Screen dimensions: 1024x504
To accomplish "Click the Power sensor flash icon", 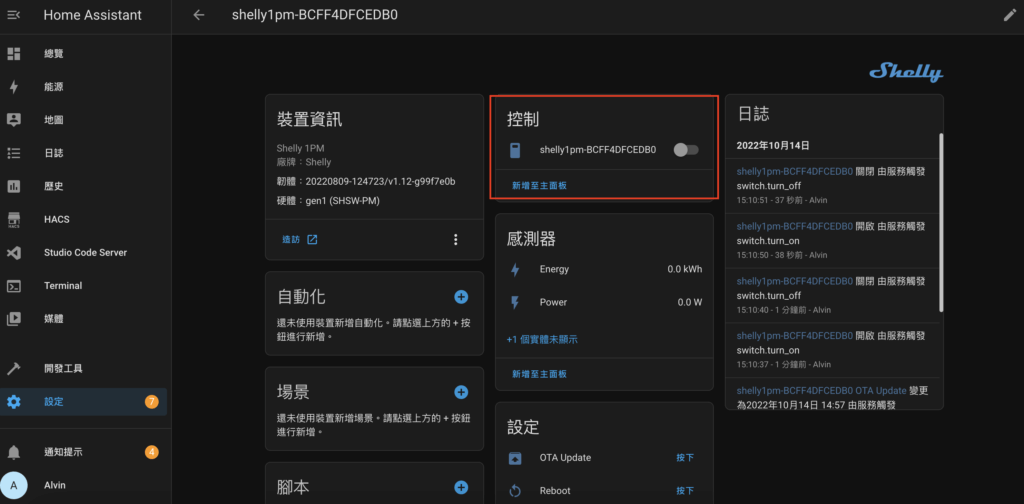I will tap(515, 302).
